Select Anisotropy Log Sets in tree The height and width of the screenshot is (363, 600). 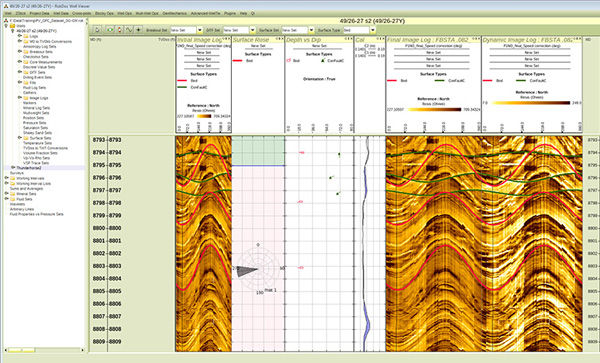39,46
